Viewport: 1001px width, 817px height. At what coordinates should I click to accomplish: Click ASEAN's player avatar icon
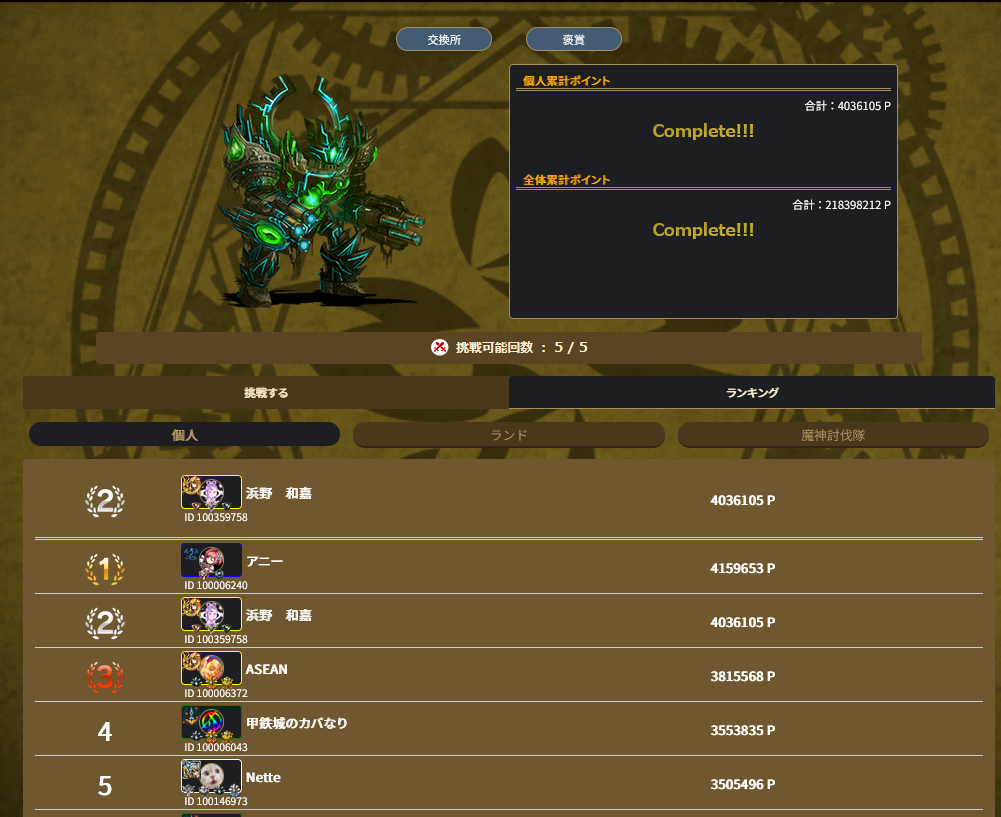pyautogui.click(x=211, y=668)
